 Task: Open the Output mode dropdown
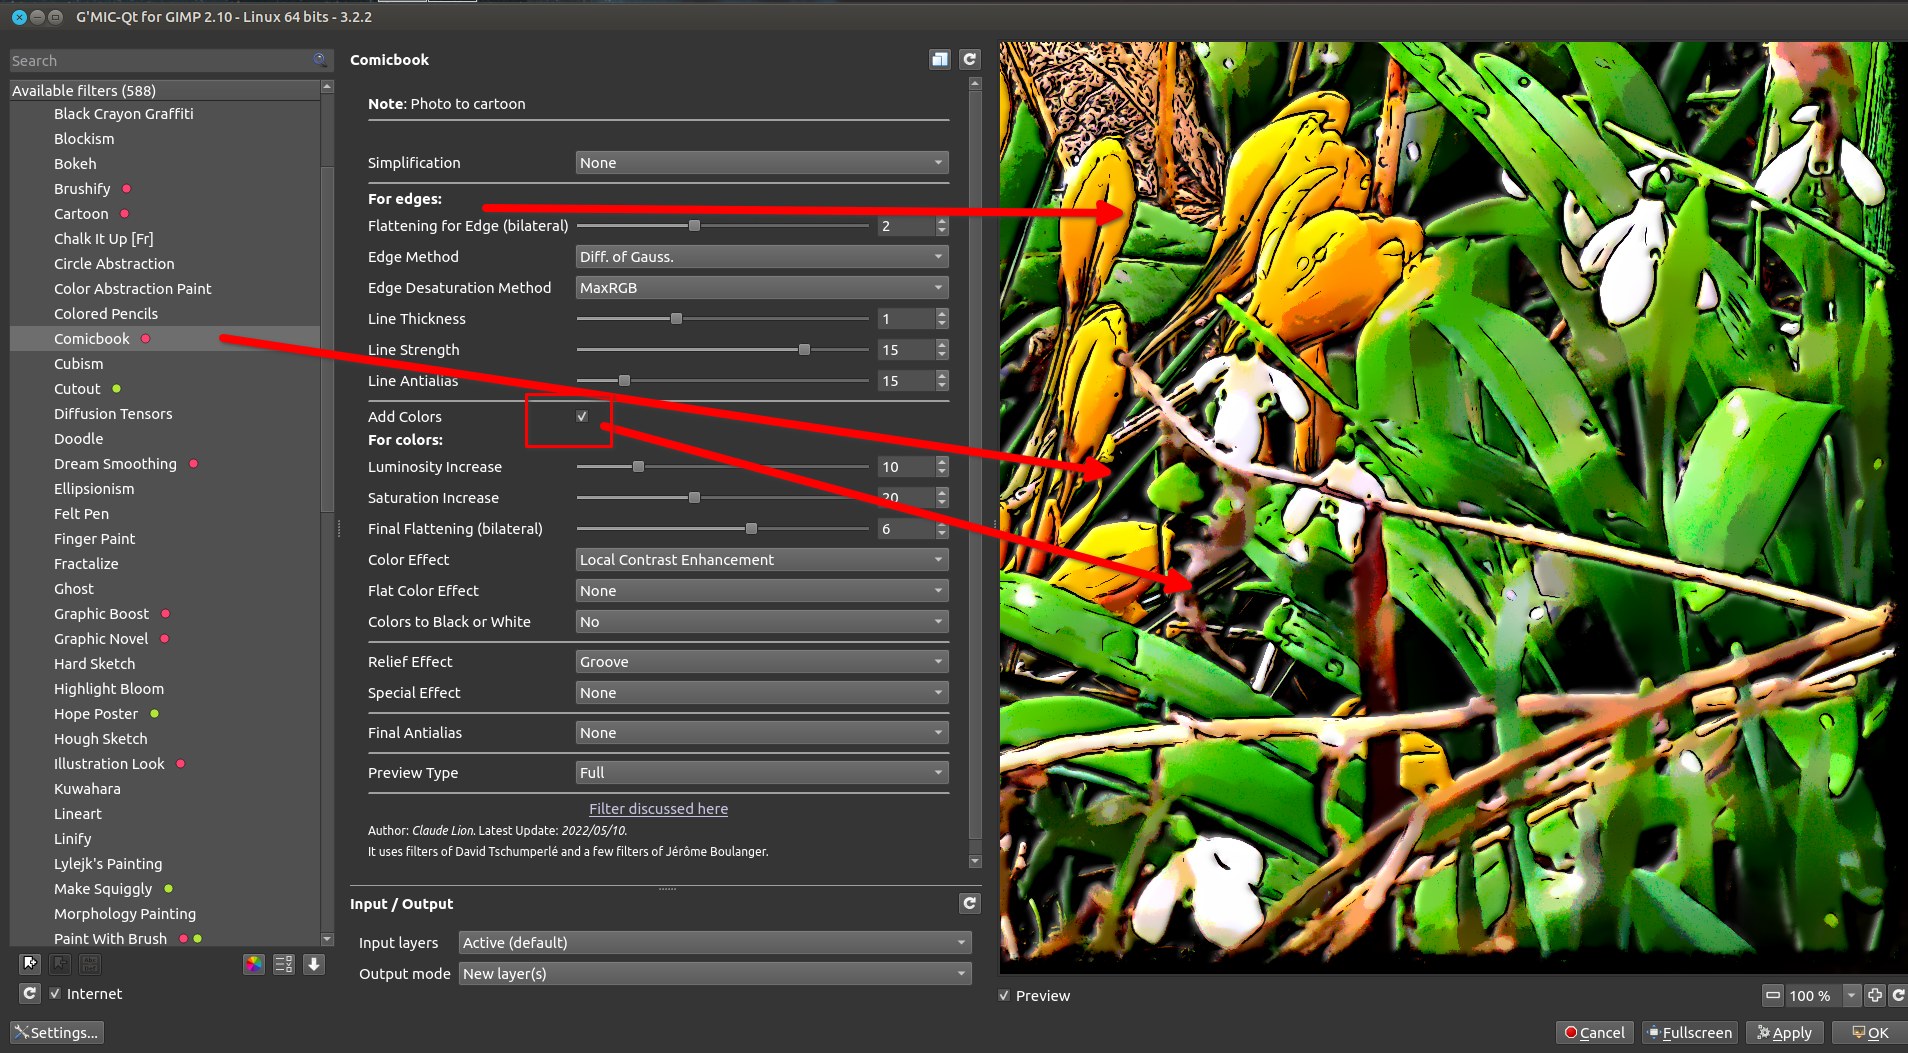[714, 974]
